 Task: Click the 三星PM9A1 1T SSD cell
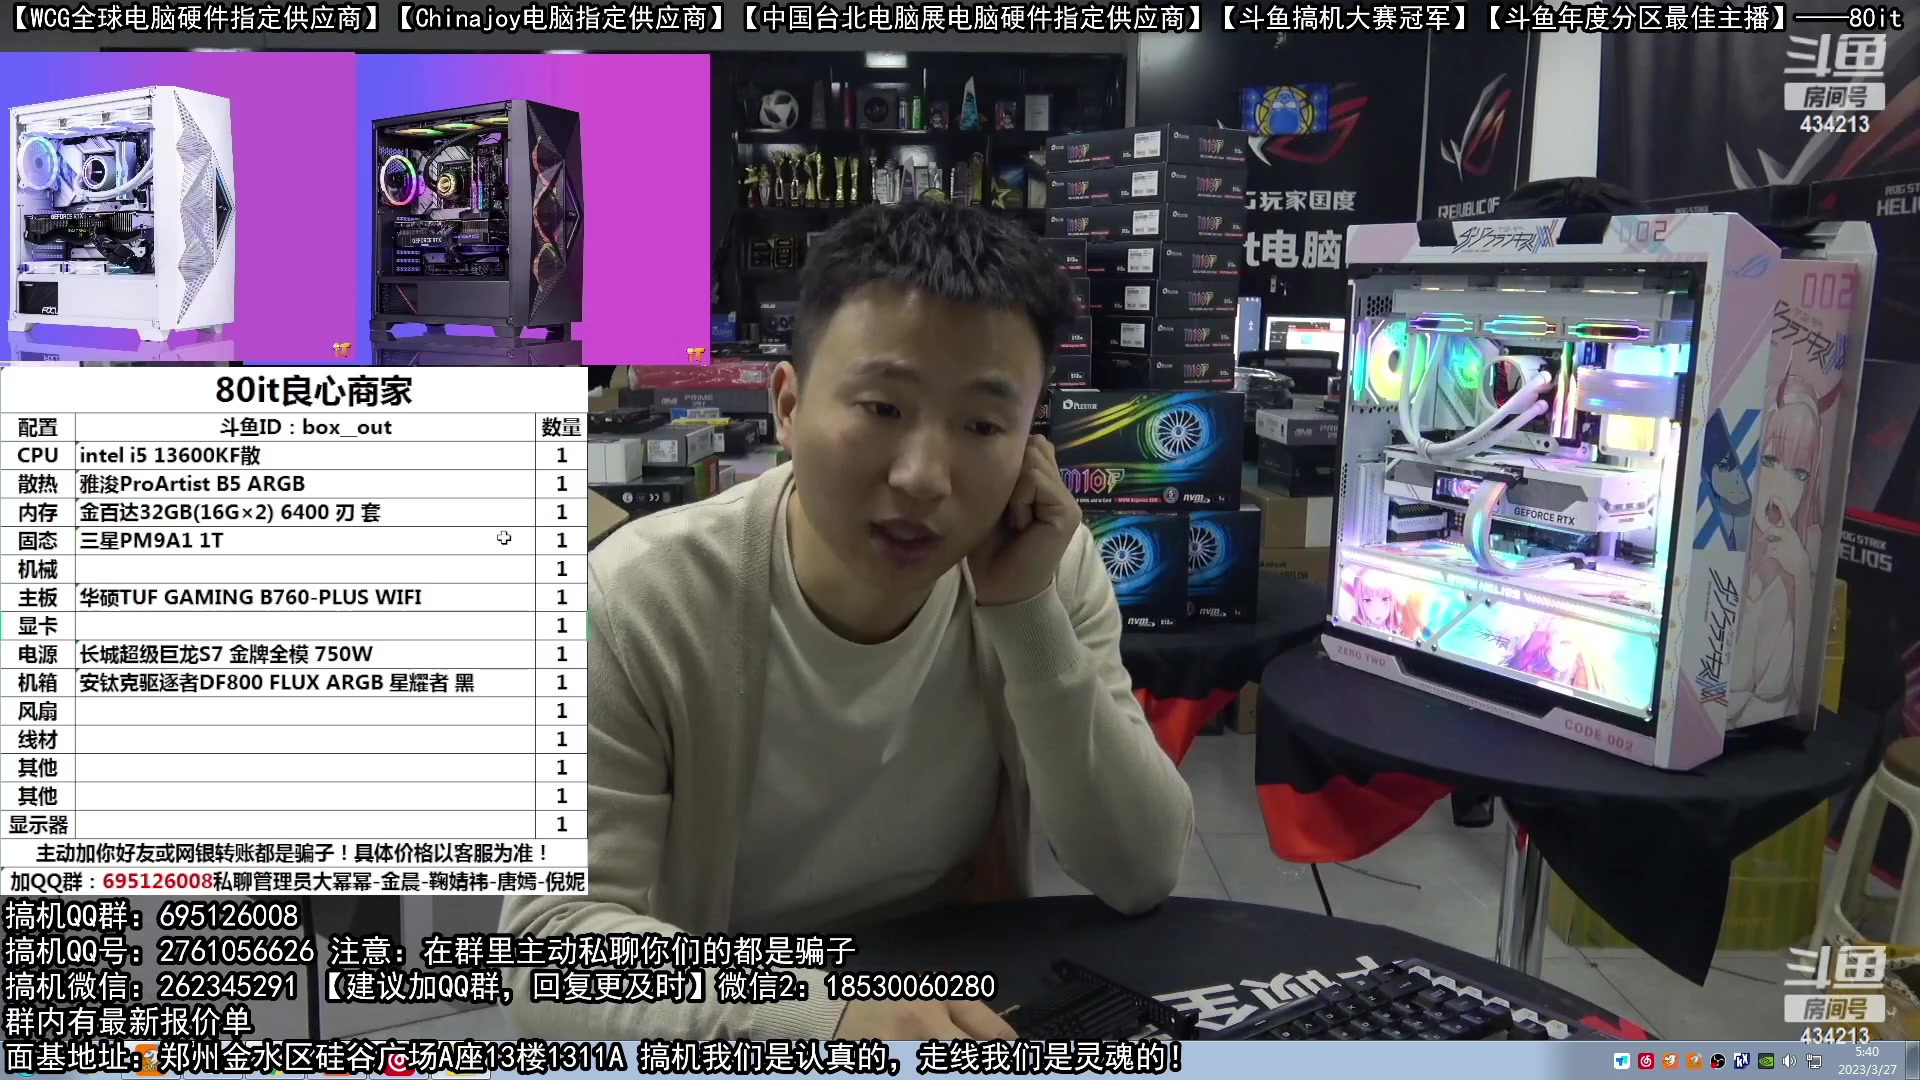306,540
